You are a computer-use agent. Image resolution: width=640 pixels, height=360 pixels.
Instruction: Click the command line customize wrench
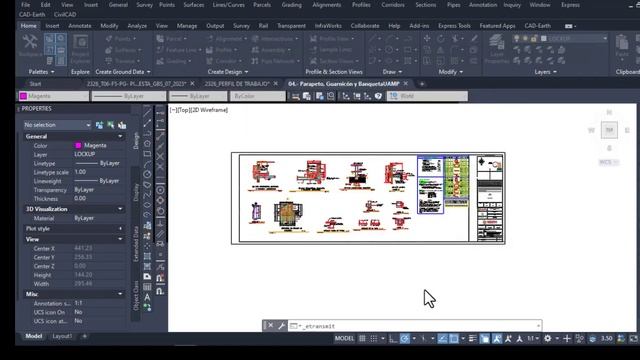281,326
